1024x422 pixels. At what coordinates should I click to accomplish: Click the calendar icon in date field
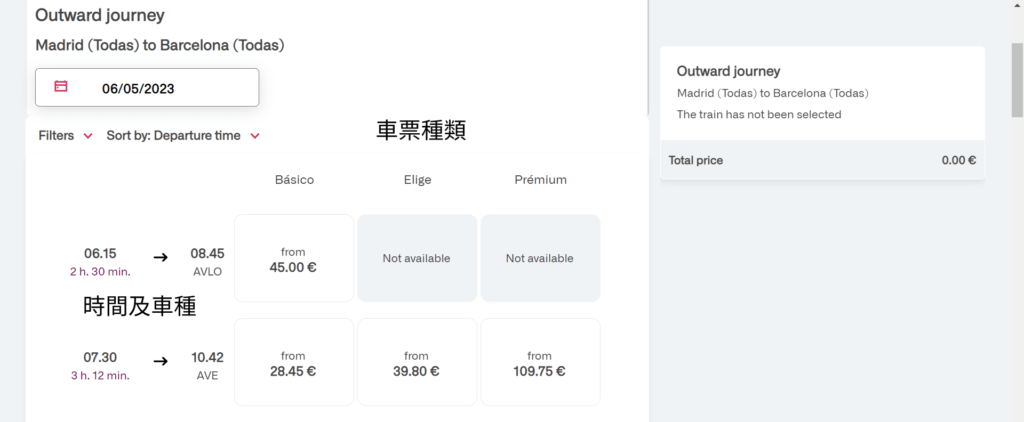(x=61, y=86)
